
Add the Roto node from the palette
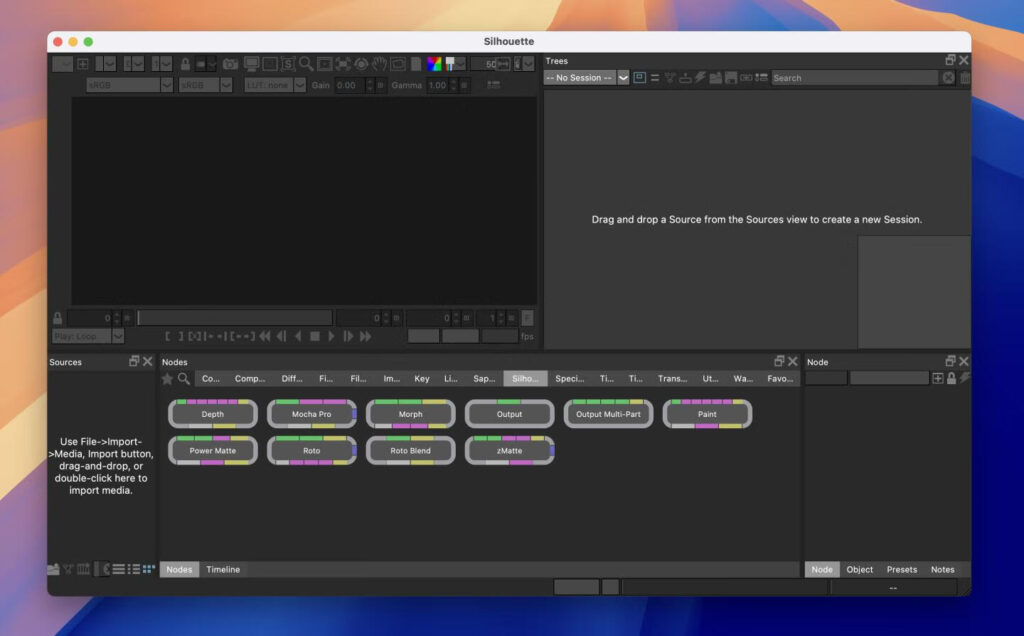[x=311, y=451]
